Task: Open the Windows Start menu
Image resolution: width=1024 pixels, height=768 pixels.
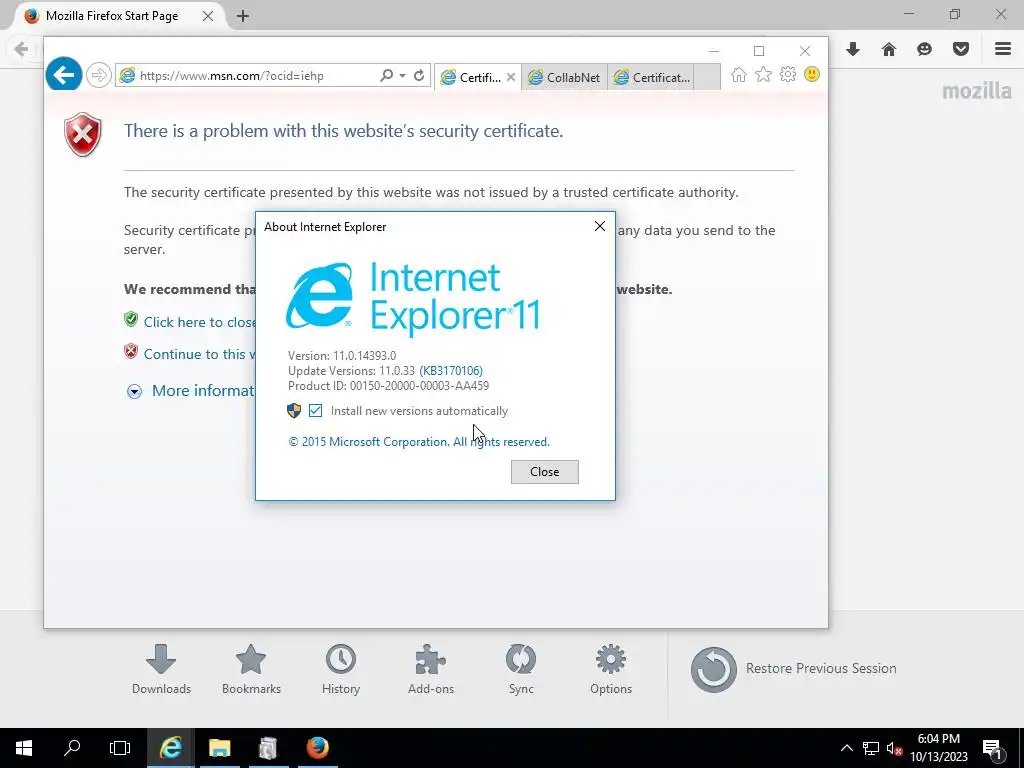Action: tap(24, 748)
